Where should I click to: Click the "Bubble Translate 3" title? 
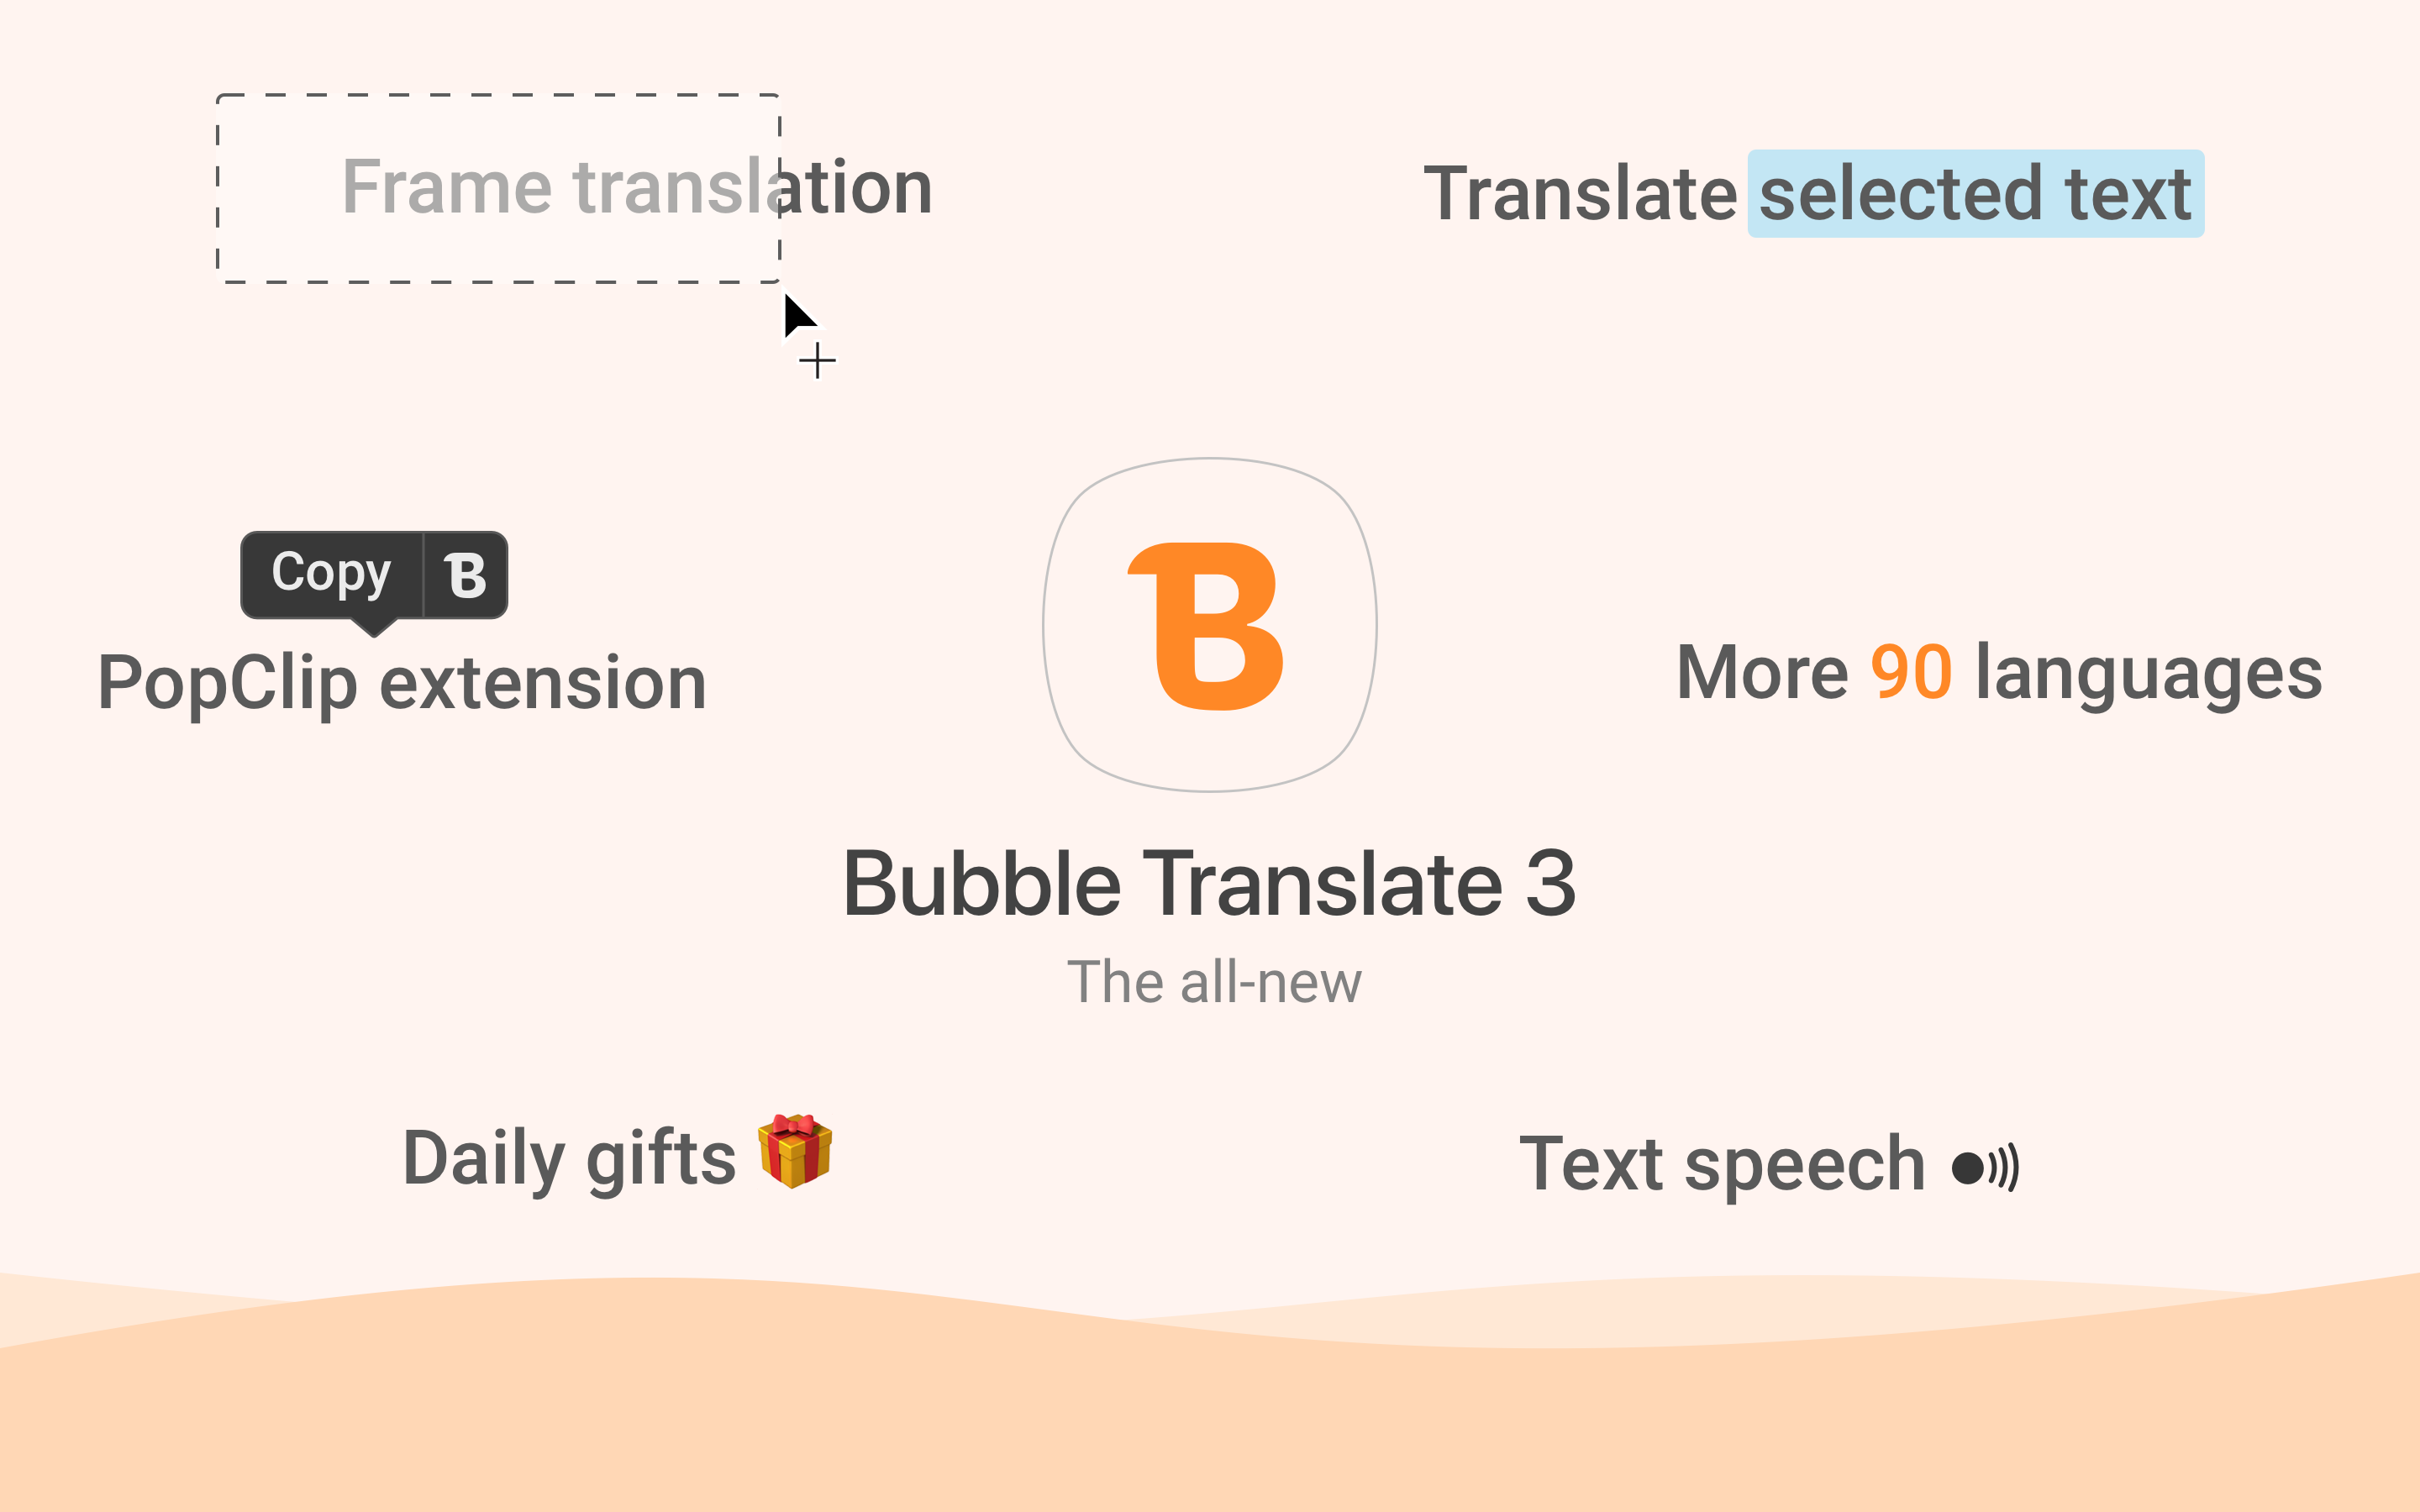pyautogui.click(x=1209, y=884)
